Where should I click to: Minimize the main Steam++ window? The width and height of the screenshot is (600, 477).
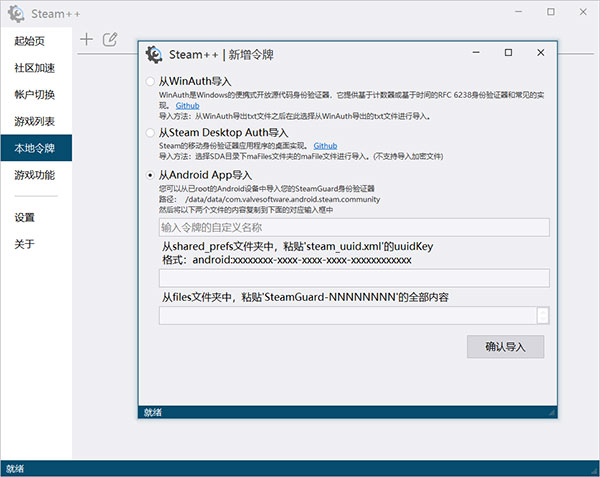pos(518,12)
